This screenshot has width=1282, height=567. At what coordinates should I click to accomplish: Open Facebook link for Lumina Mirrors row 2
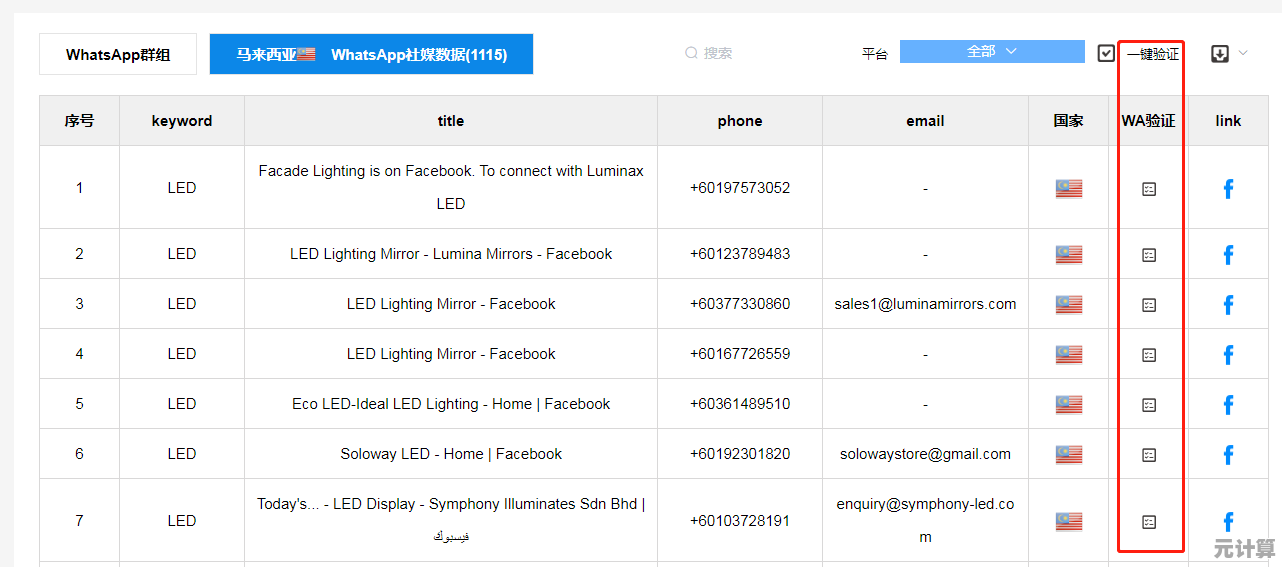[1228, 255]
